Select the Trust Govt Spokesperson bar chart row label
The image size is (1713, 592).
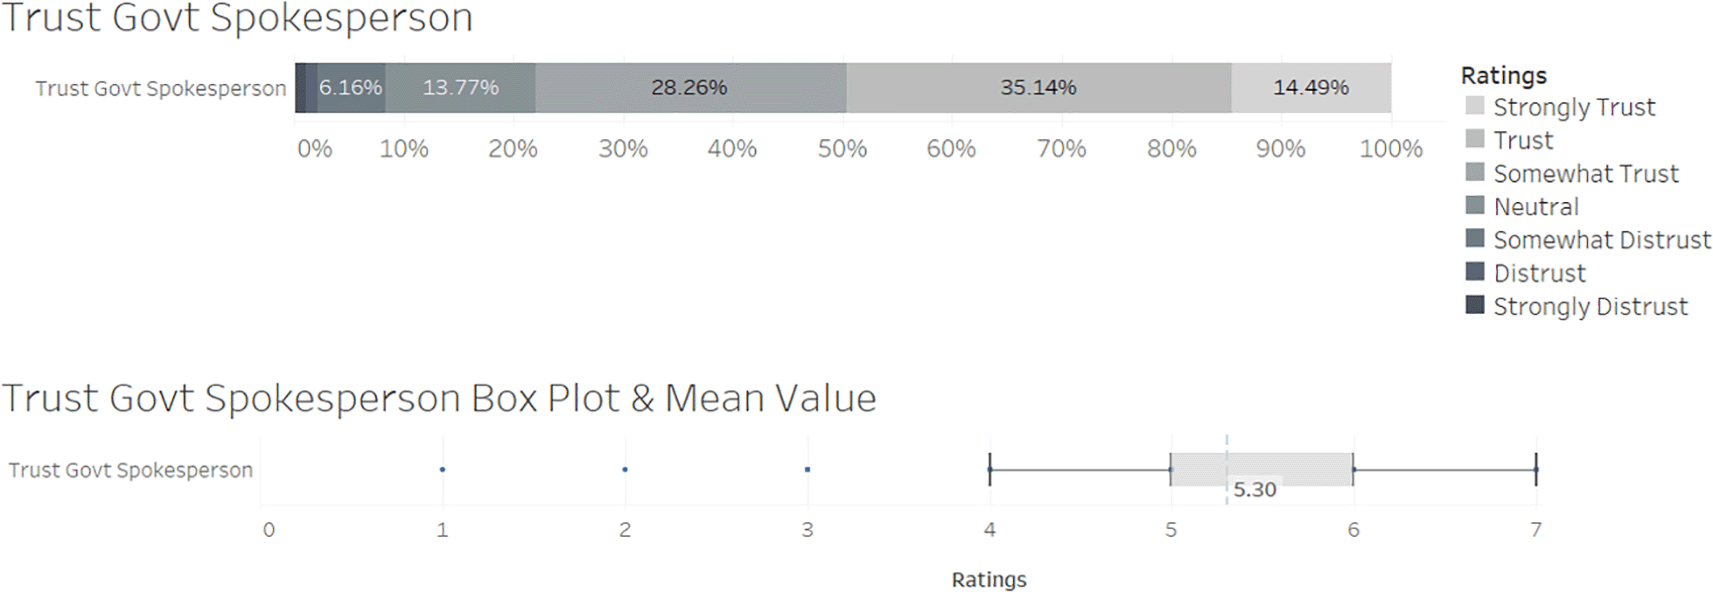click(x=160, y=88)
